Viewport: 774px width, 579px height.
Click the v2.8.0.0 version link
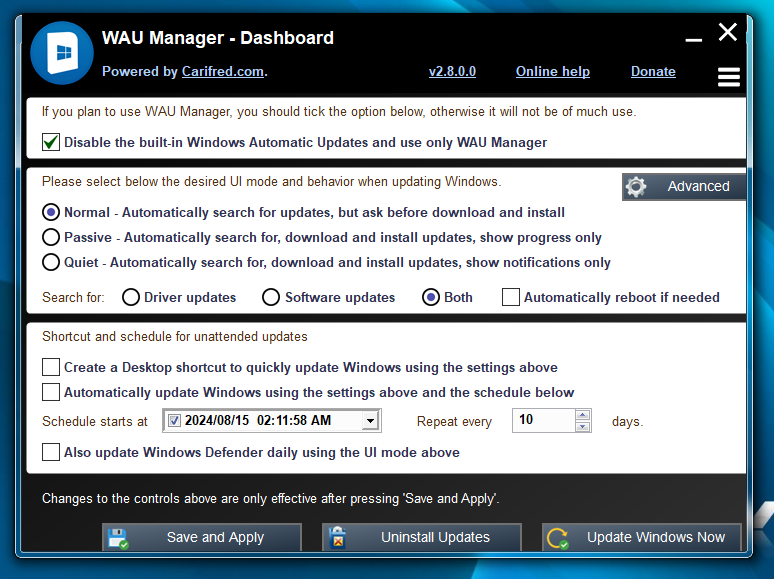(452, 72)
